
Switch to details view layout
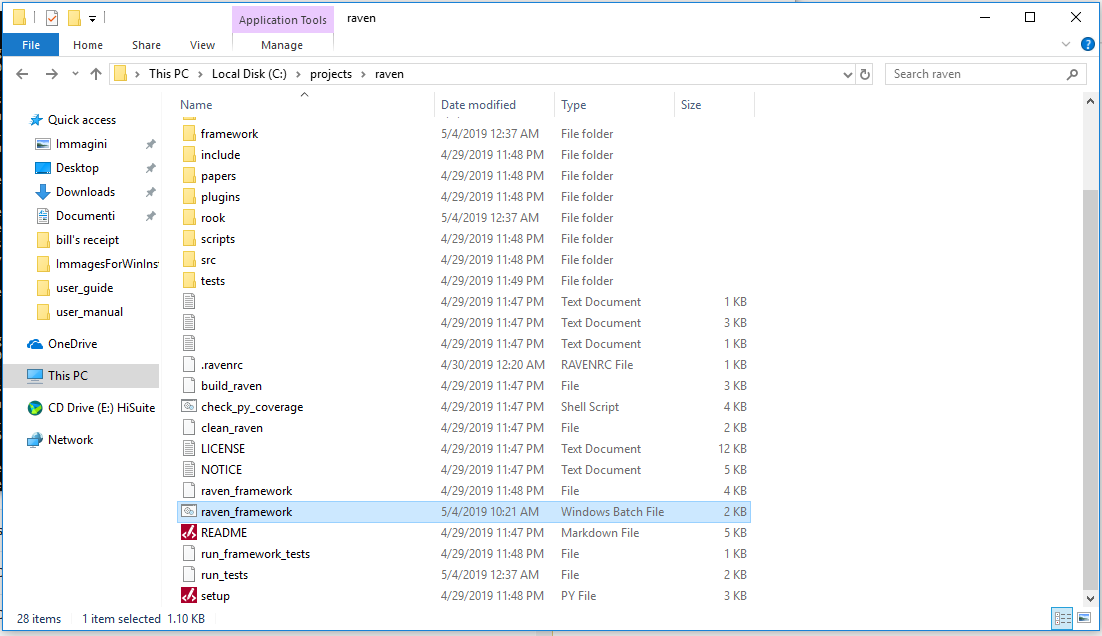1060,619
